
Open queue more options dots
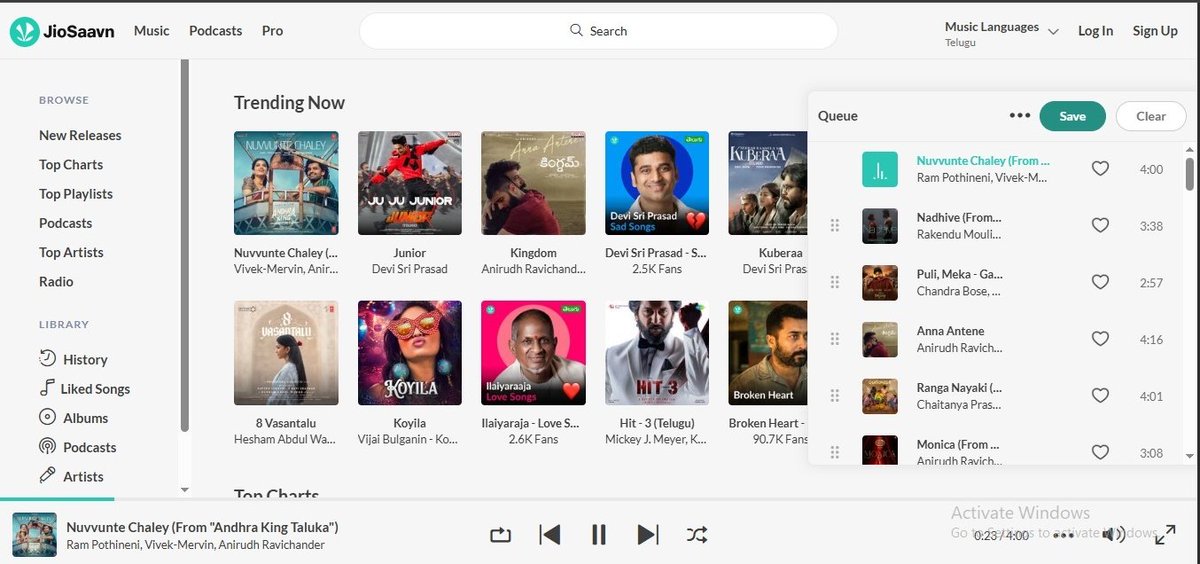click(1020, 116)
